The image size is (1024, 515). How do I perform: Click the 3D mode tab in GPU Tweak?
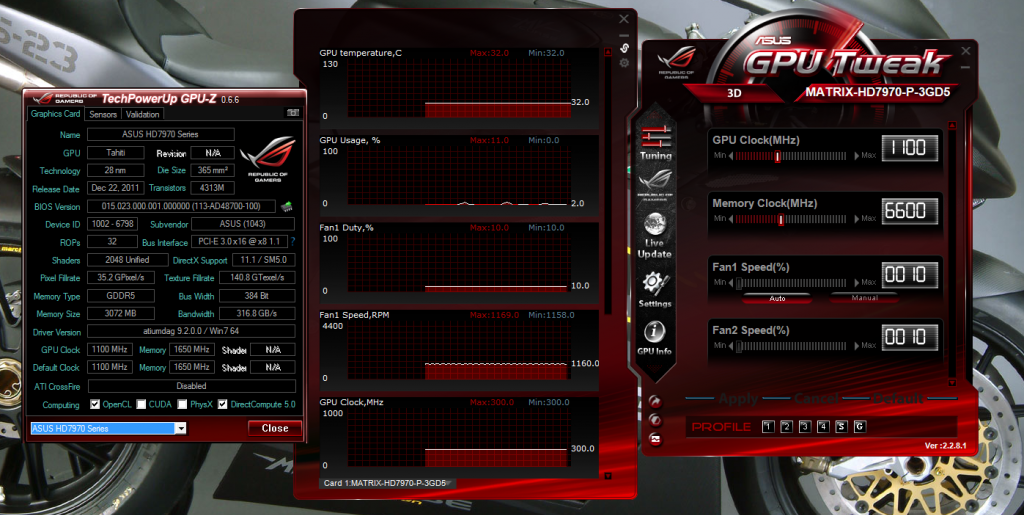734,93
